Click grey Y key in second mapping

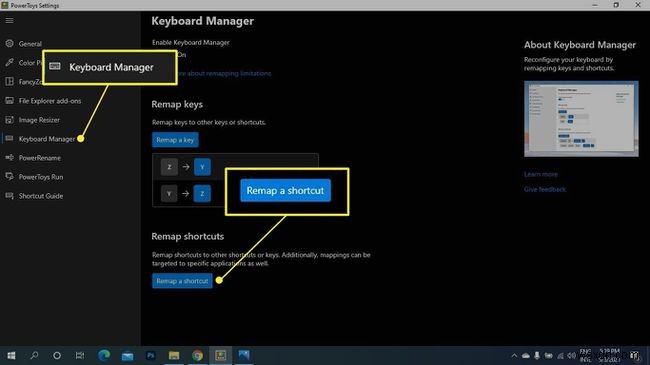click(x=169, y=193)
